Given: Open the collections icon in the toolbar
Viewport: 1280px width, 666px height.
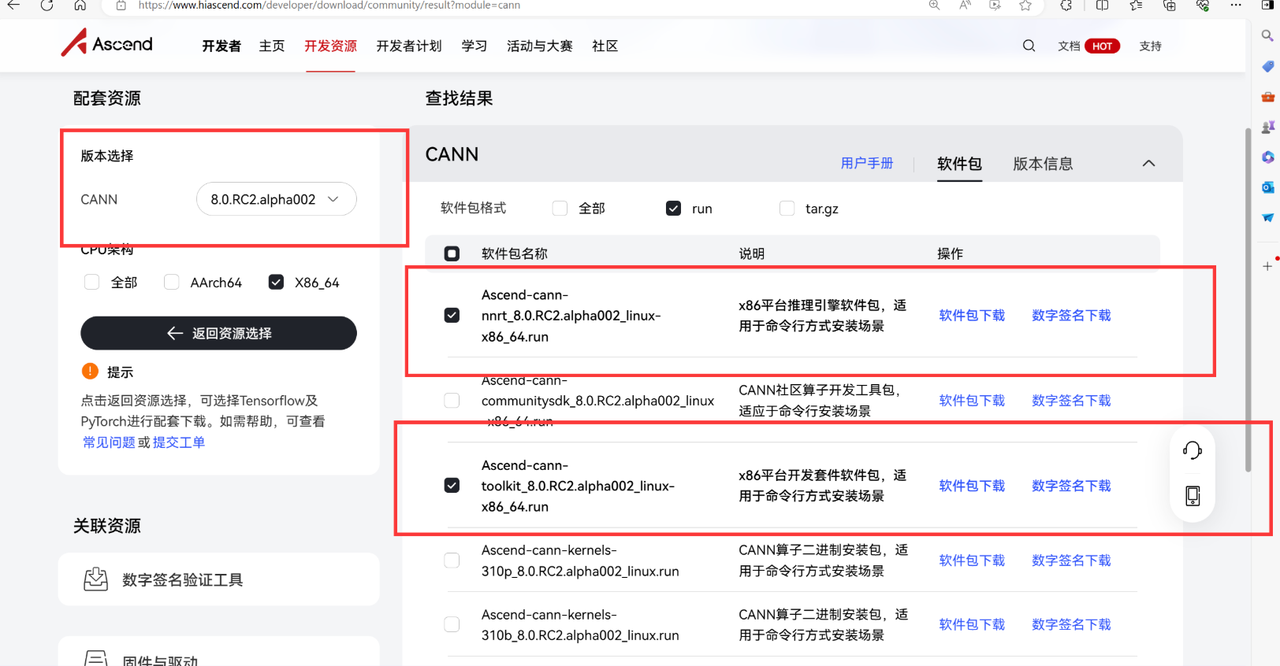Looking at the screenshot, I should point(1170,5).
